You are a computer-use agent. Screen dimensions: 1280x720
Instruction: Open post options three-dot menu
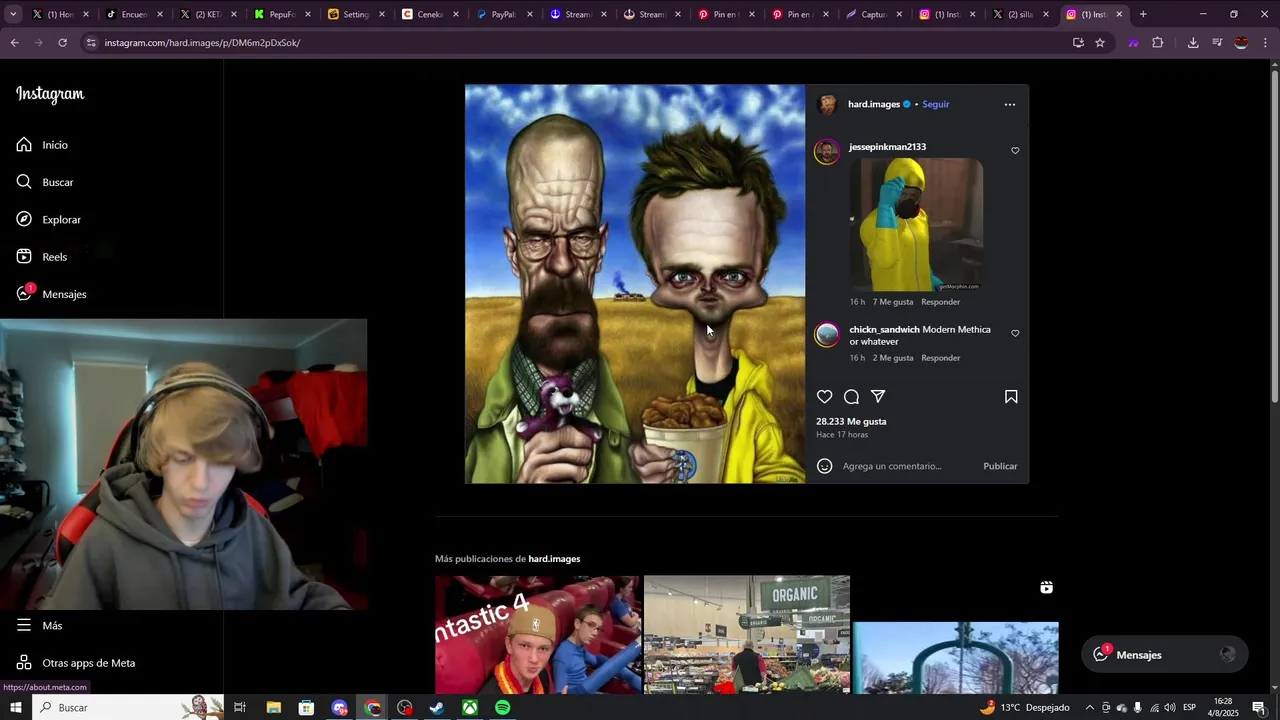(x=1009, y=104)
